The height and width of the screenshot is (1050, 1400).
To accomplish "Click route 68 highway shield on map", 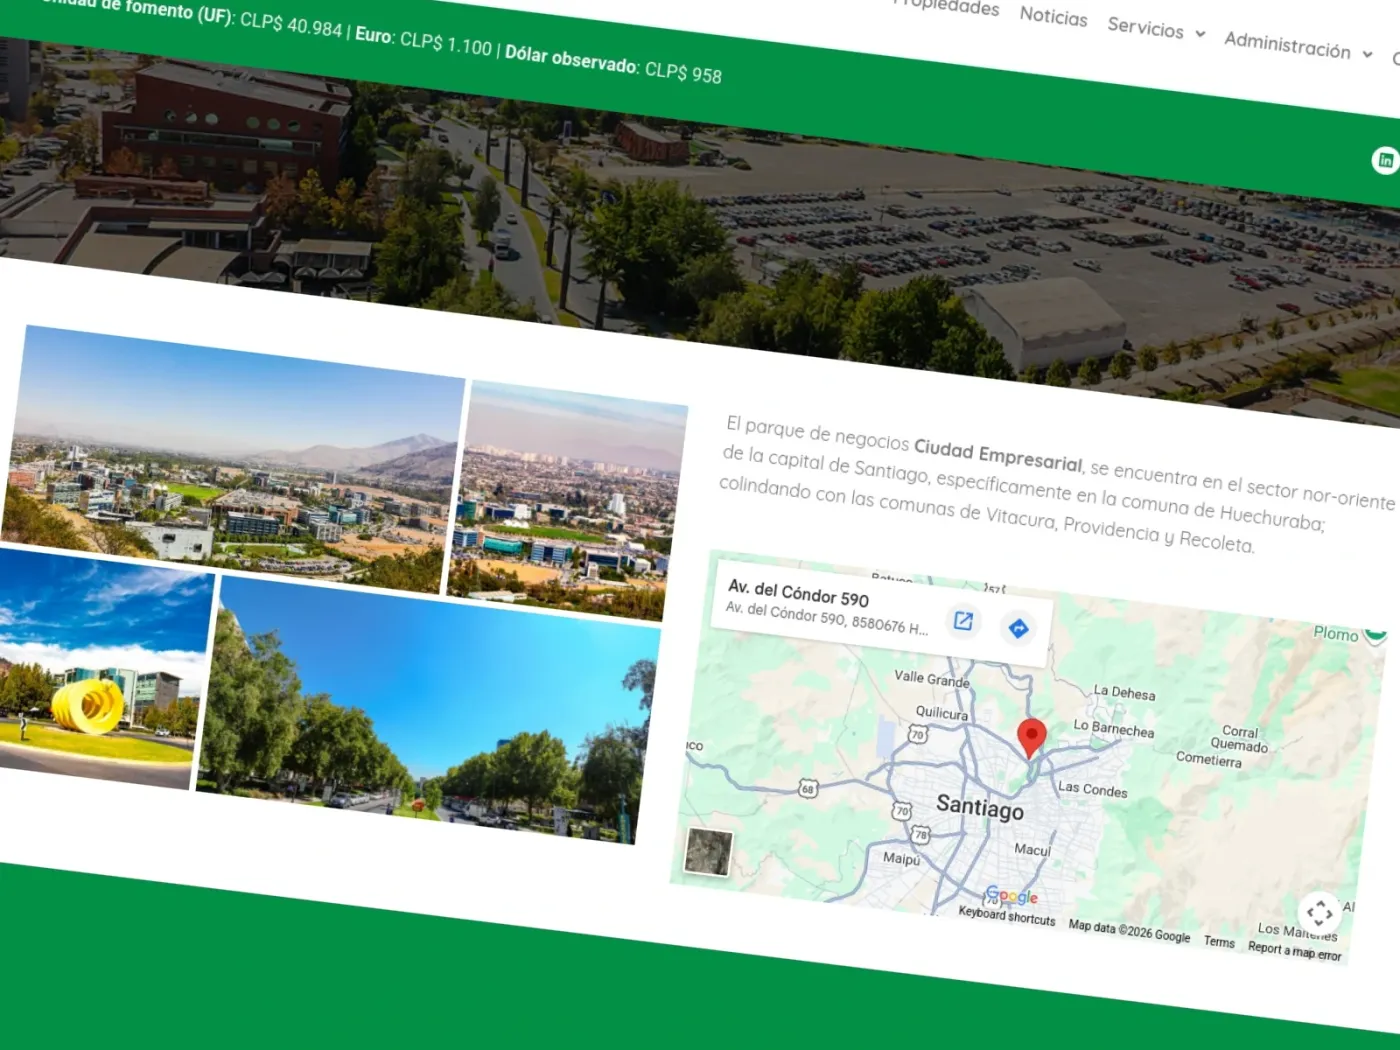I will [808, 788].
